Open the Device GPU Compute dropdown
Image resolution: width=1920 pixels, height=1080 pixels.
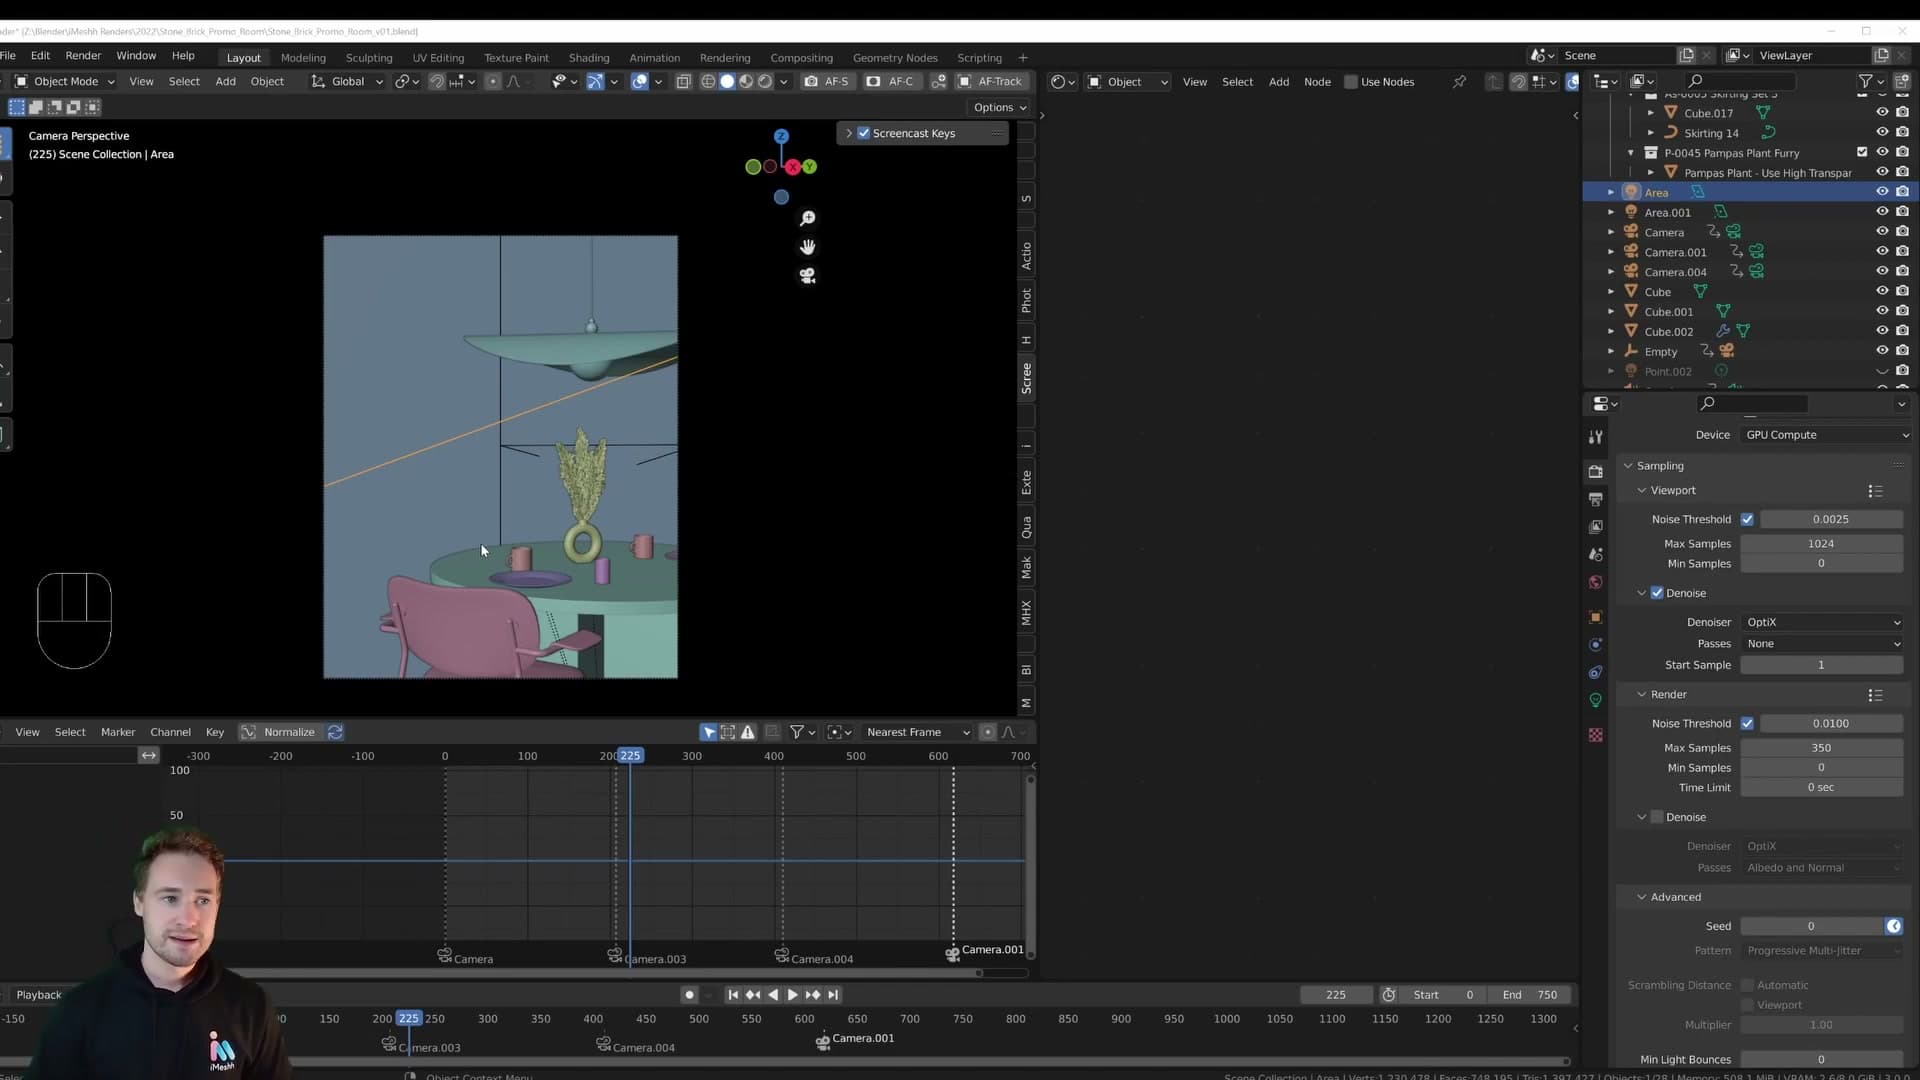point(1826,435)
